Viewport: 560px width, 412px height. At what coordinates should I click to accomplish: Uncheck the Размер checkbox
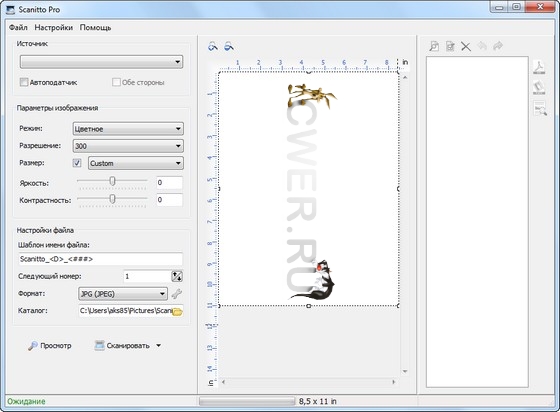[x=77, y=163]
